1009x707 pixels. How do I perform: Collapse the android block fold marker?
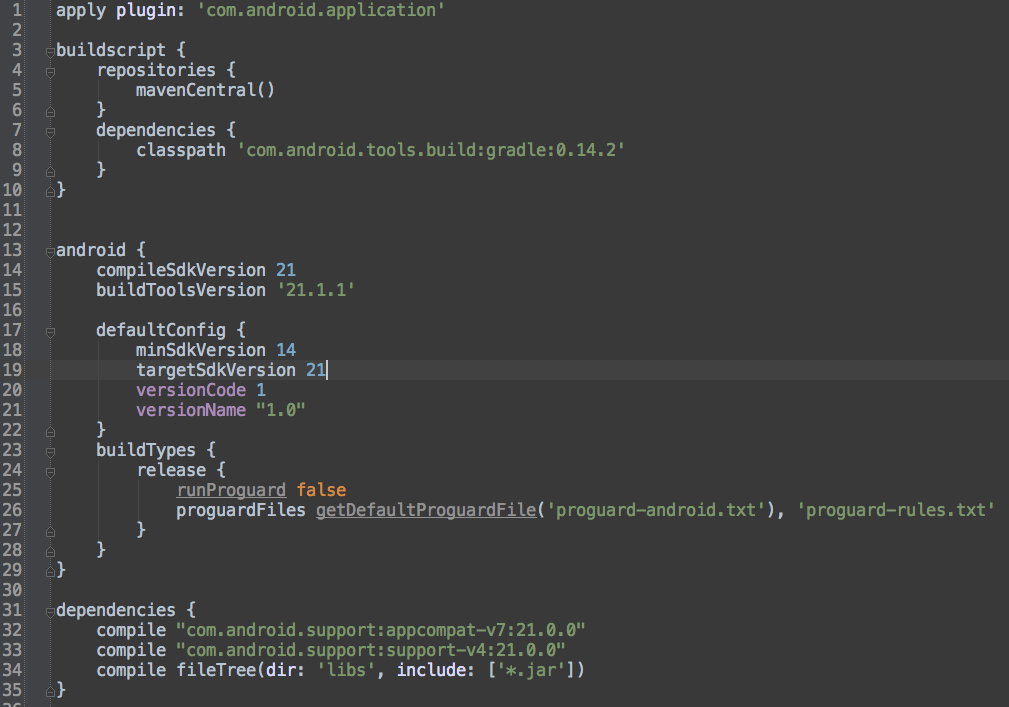50,252
